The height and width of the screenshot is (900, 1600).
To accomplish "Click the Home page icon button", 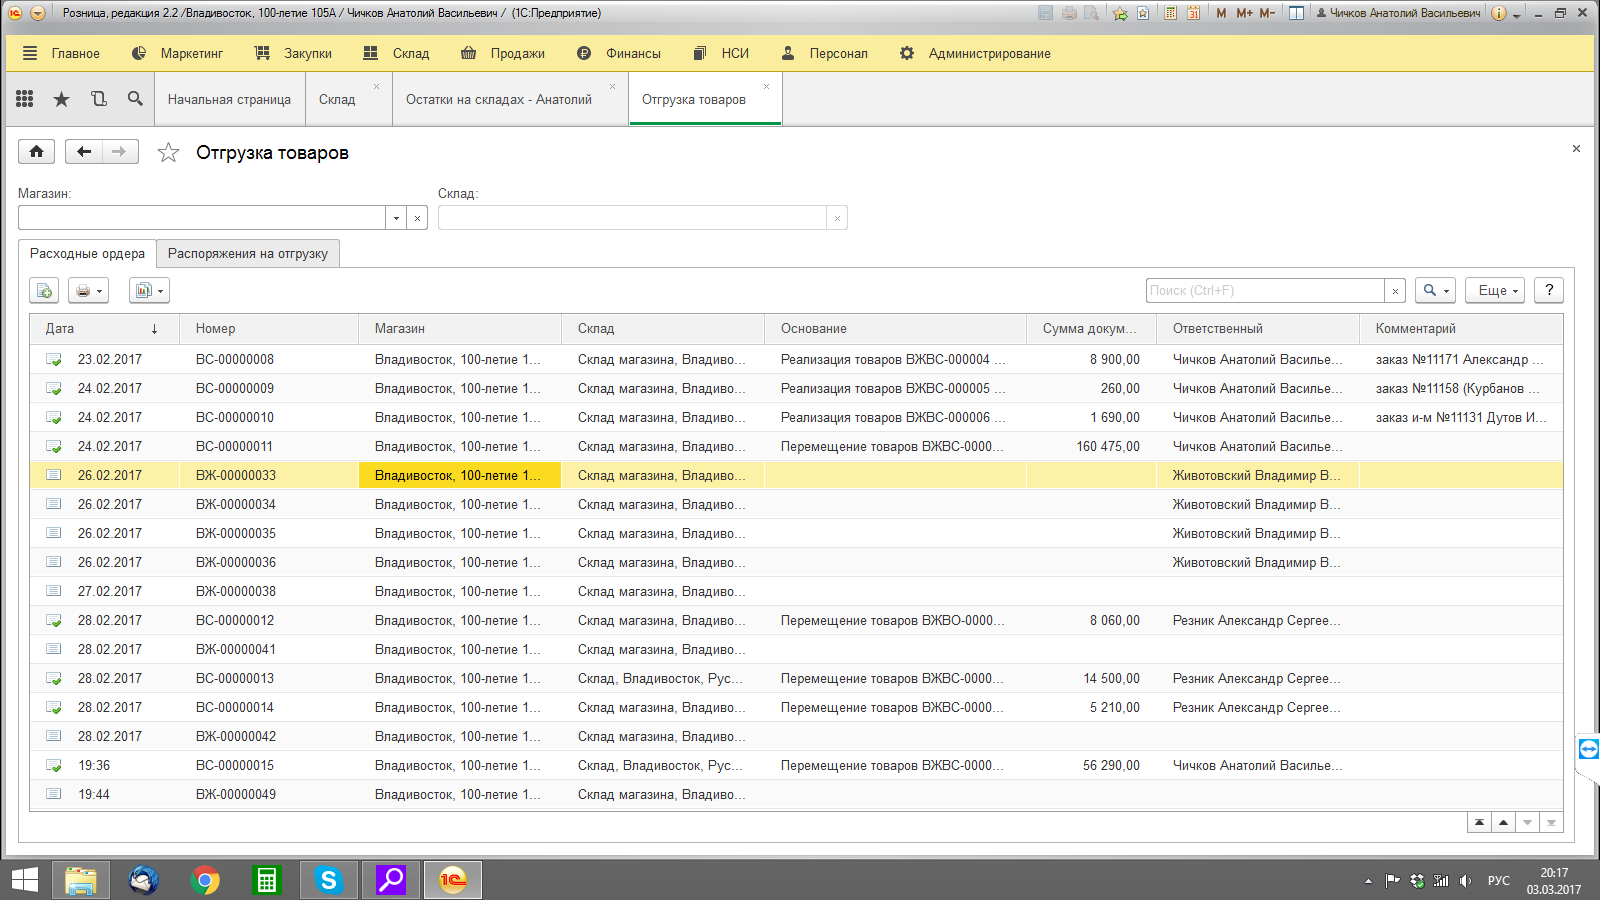I will [x=36, y=152].
